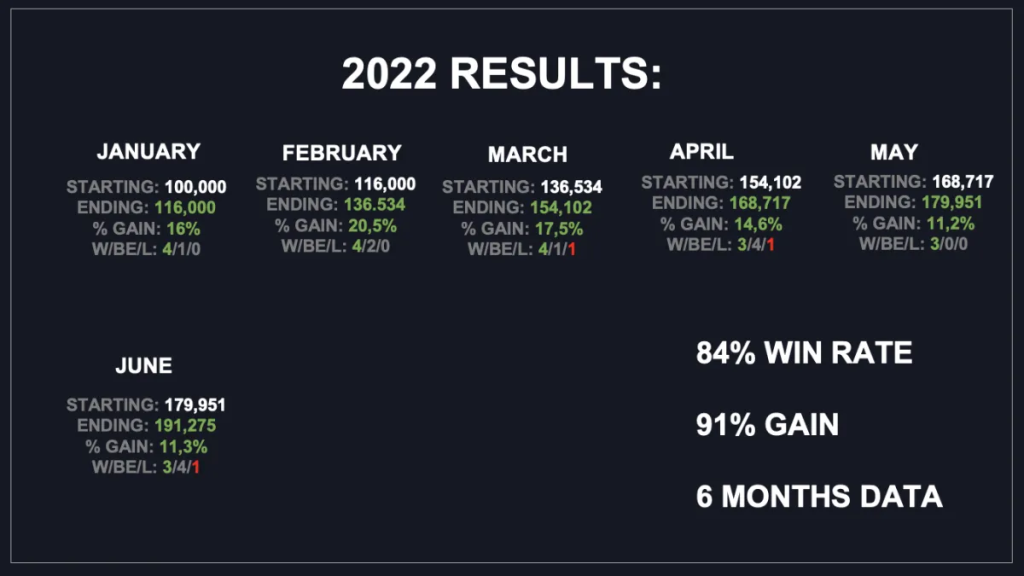Click the FEBRUARY month heading
Viewport: 1024px width, 576px height.
341,153
